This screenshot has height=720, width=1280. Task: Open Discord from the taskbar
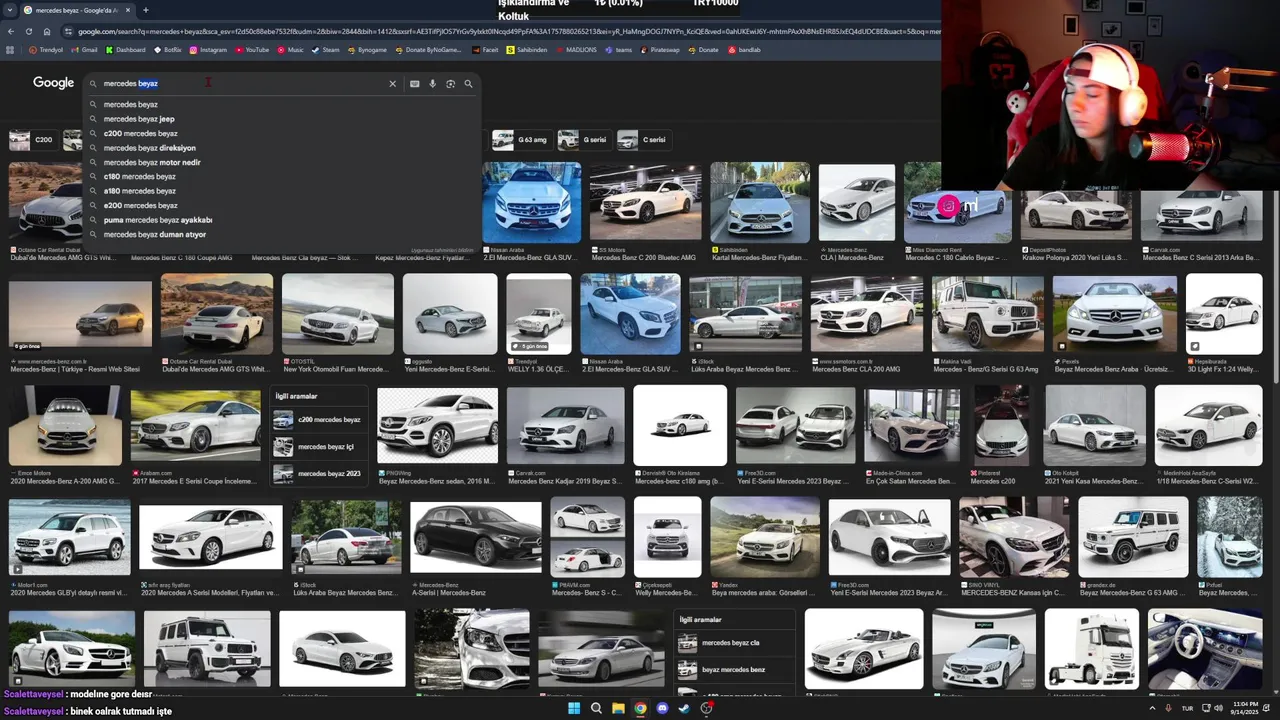pos(662,709)
